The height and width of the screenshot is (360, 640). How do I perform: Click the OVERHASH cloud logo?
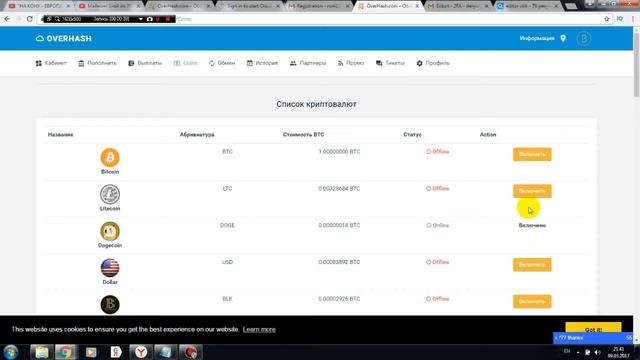click(x=64, y=38)
